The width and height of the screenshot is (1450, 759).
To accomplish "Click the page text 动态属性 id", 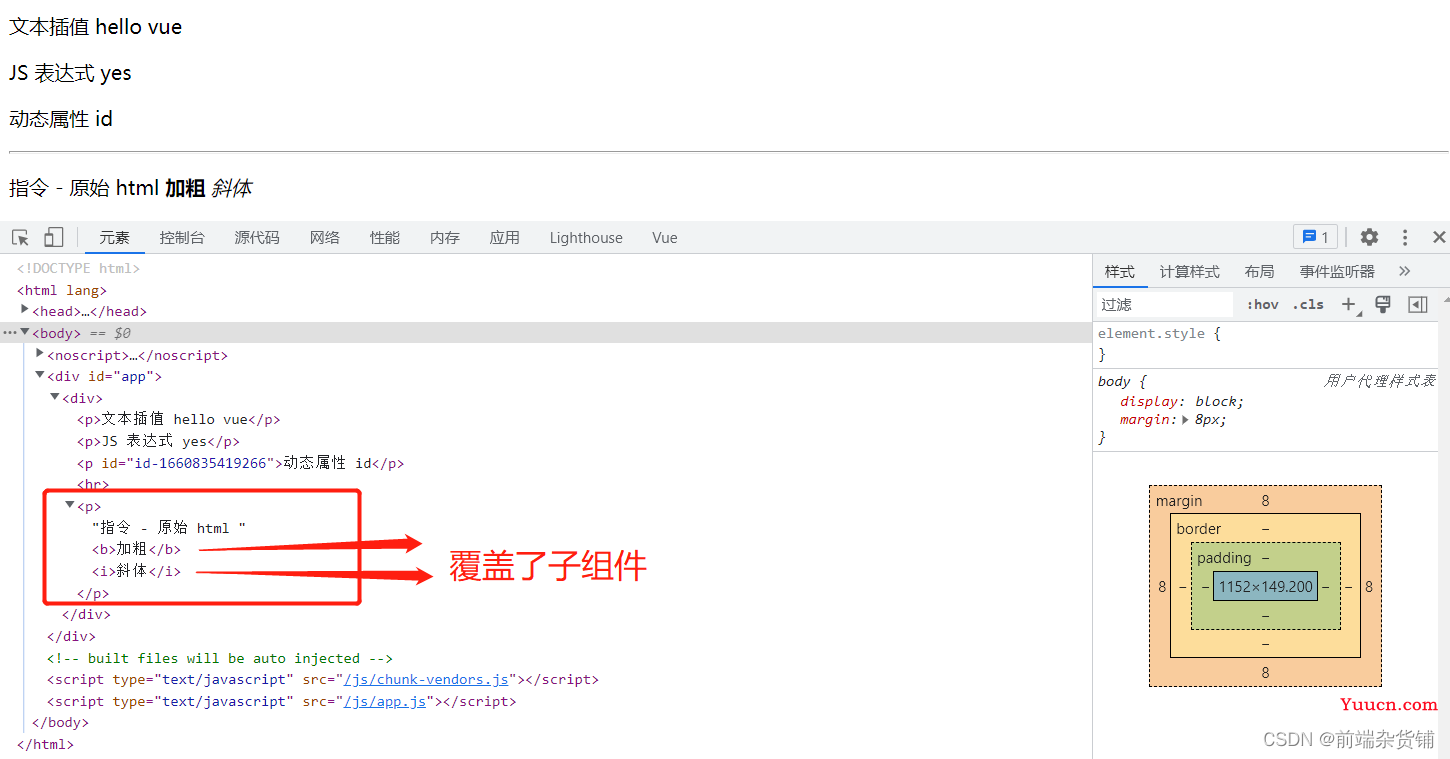I will tap(61, 119).
